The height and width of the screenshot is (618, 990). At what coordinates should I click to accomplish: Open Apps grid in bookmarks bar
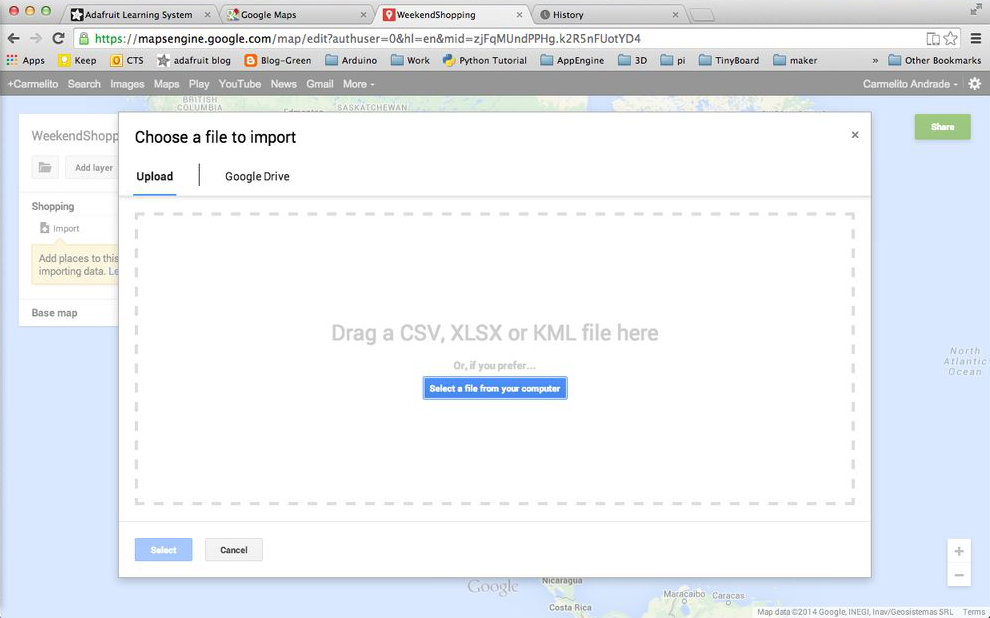[26, 61]
